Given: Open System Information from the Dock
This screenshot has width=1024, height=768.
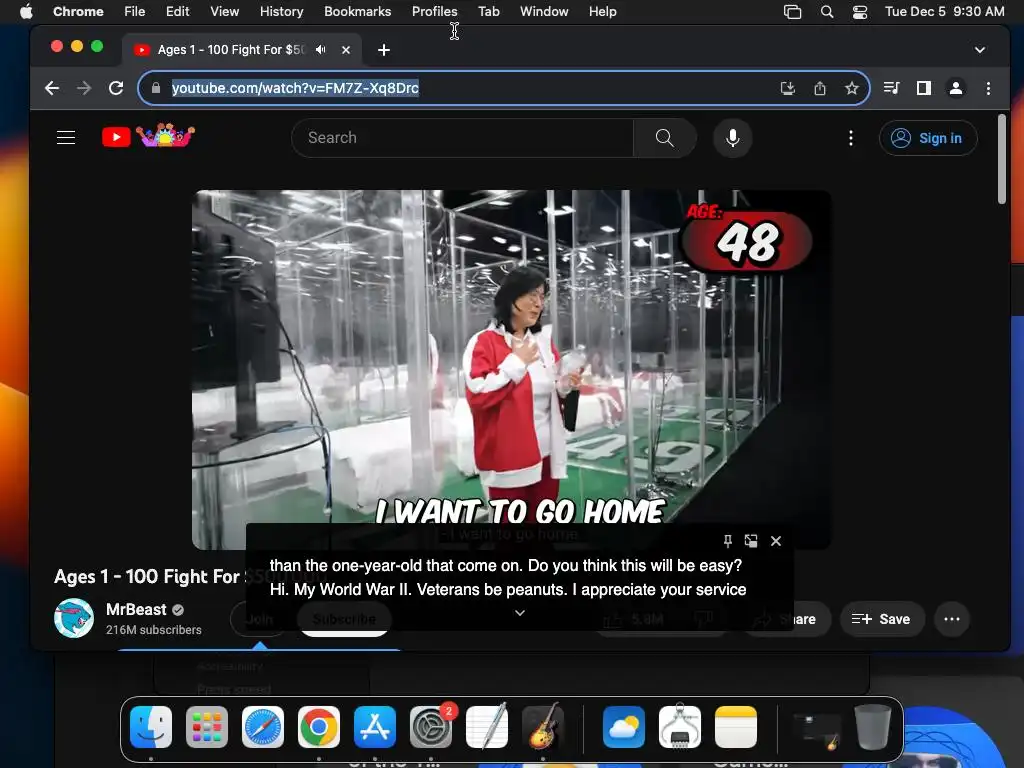Looking at the screenshot, I should click(x=680, y=727).
